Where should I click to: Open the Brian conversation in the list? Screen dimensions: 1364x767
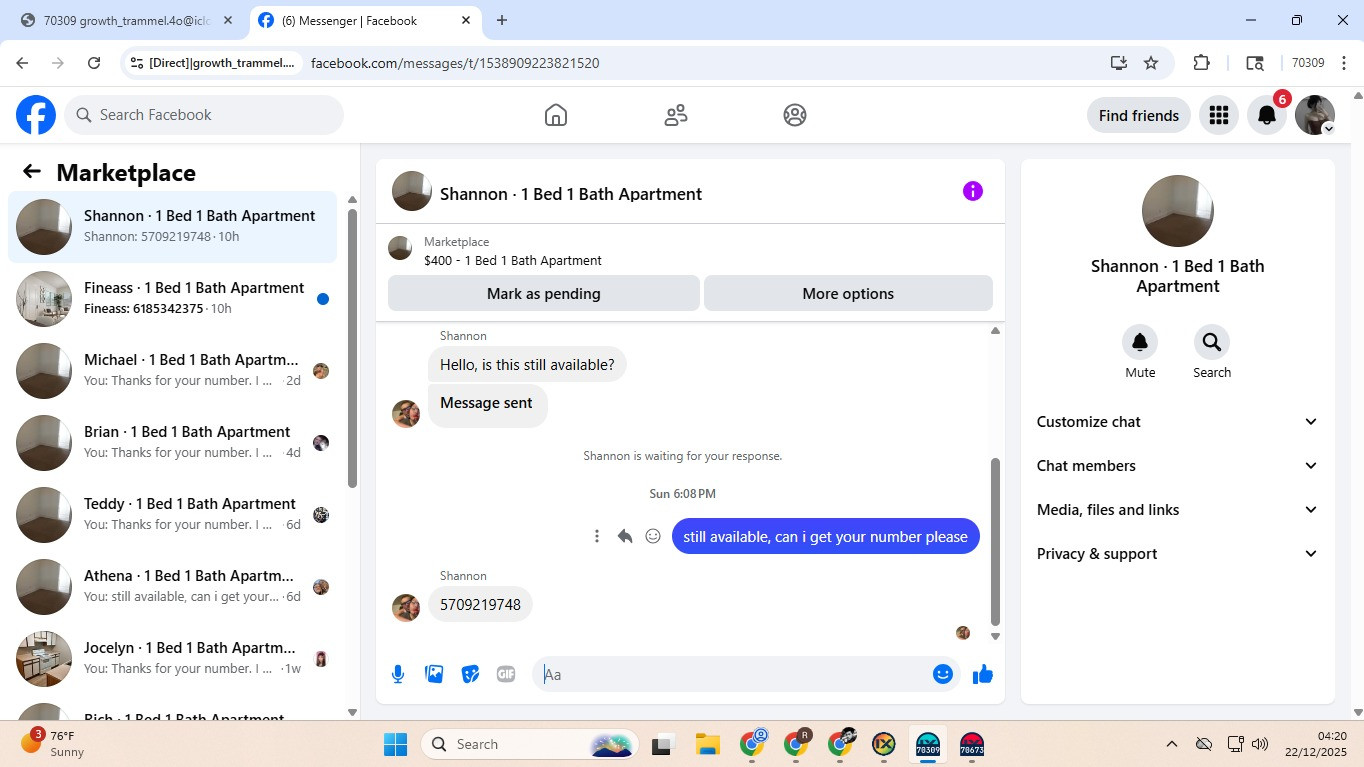click(x=173, y=443)
